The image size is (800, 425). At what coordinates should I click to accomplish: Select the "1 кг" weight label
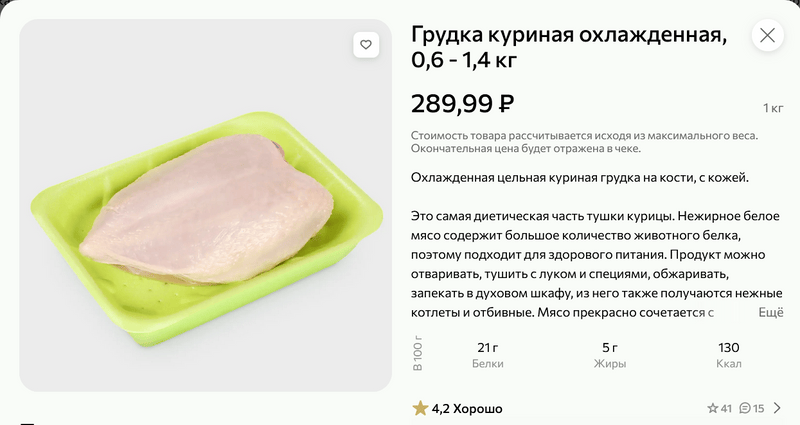coord(773,108)
